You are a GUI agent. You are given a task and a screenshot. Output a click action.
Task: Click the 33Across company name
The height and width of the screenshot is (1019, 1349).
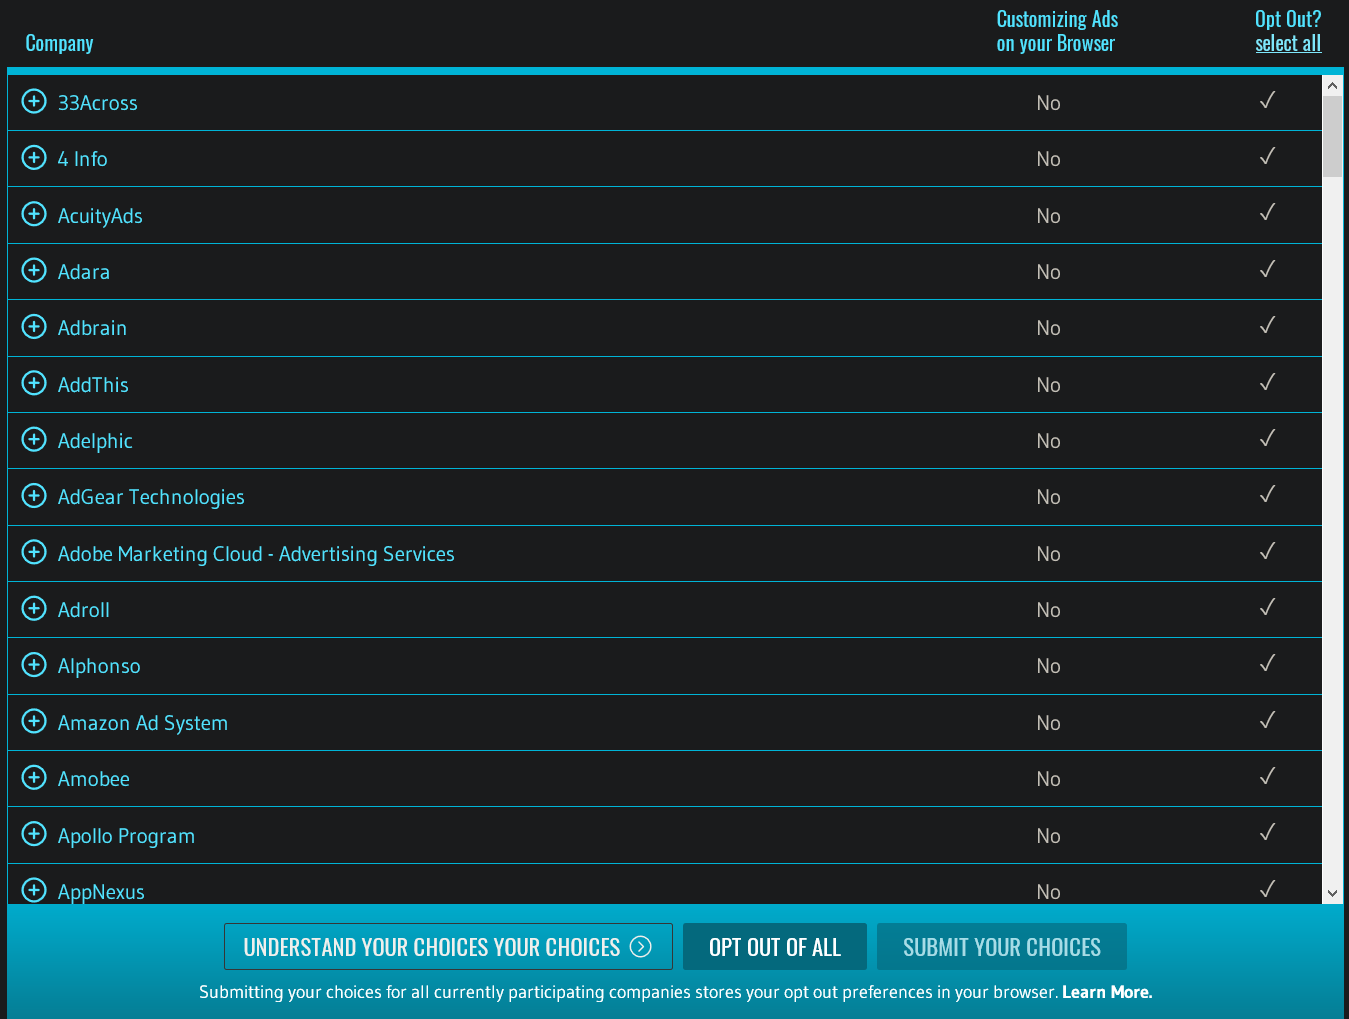tap(98, 103)
